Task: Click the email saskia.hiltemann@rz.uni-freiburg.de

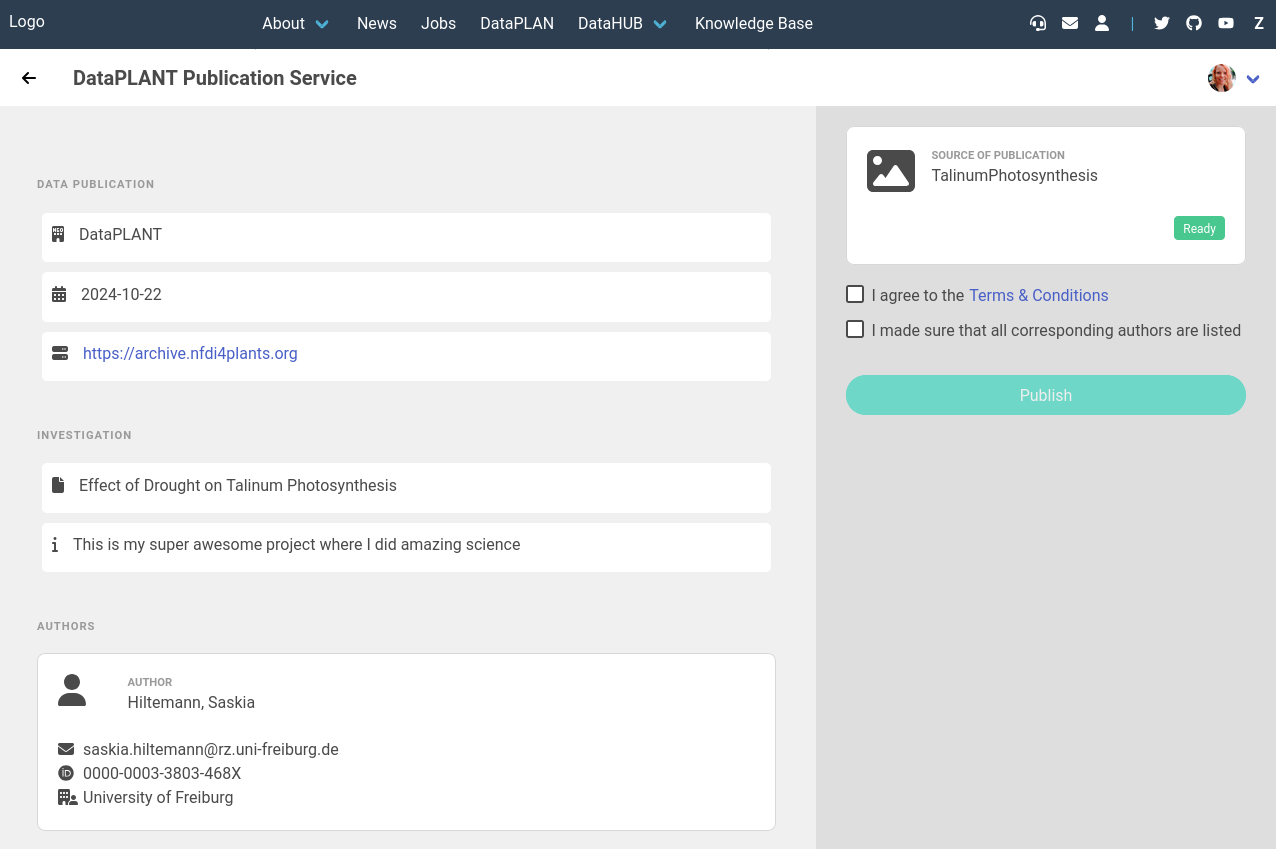Action: (x=211, y=749)
